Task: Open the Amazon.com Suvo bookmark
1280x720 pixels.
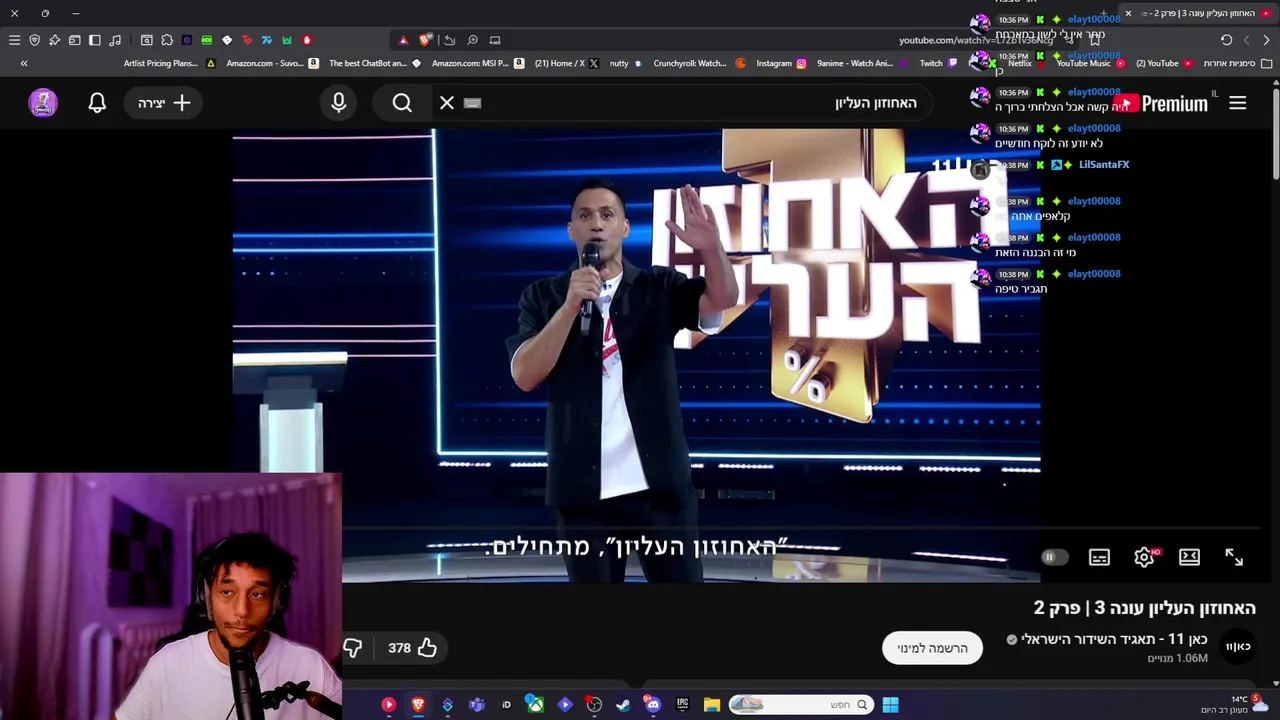Action: (x=272, y=63)
